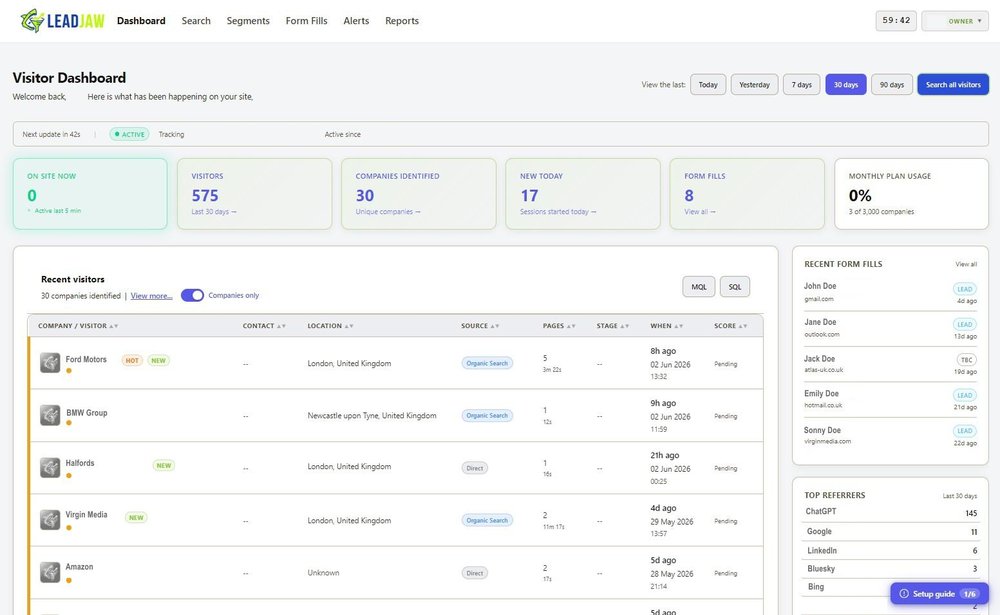The height and width of the screenshot is (615, 1000).
Task: Open the Alerts nav item
Action: click(x=356, y=21)
